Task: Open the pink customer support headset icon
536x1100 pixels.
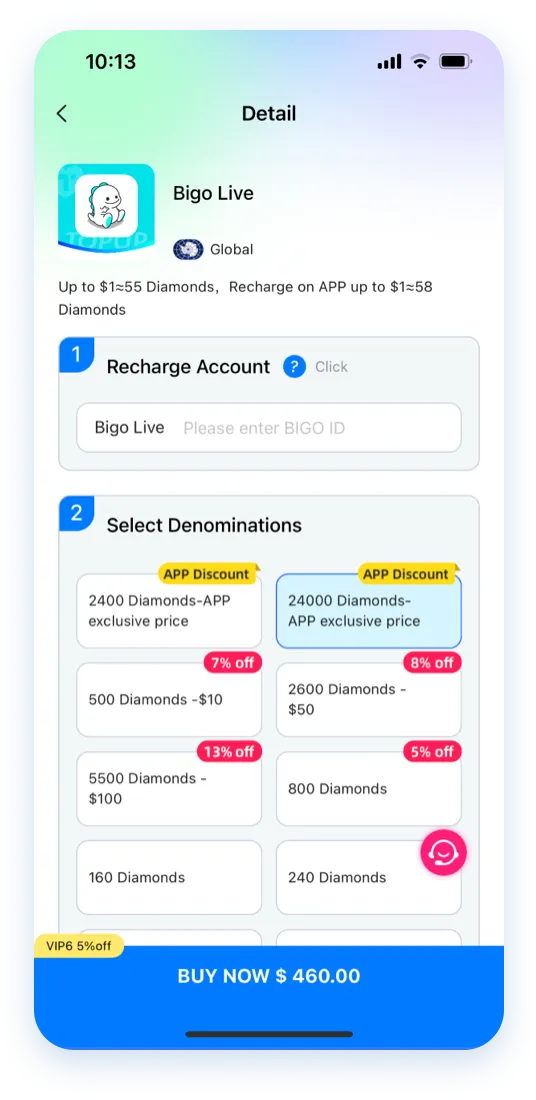Action: (x=443, y=852)
